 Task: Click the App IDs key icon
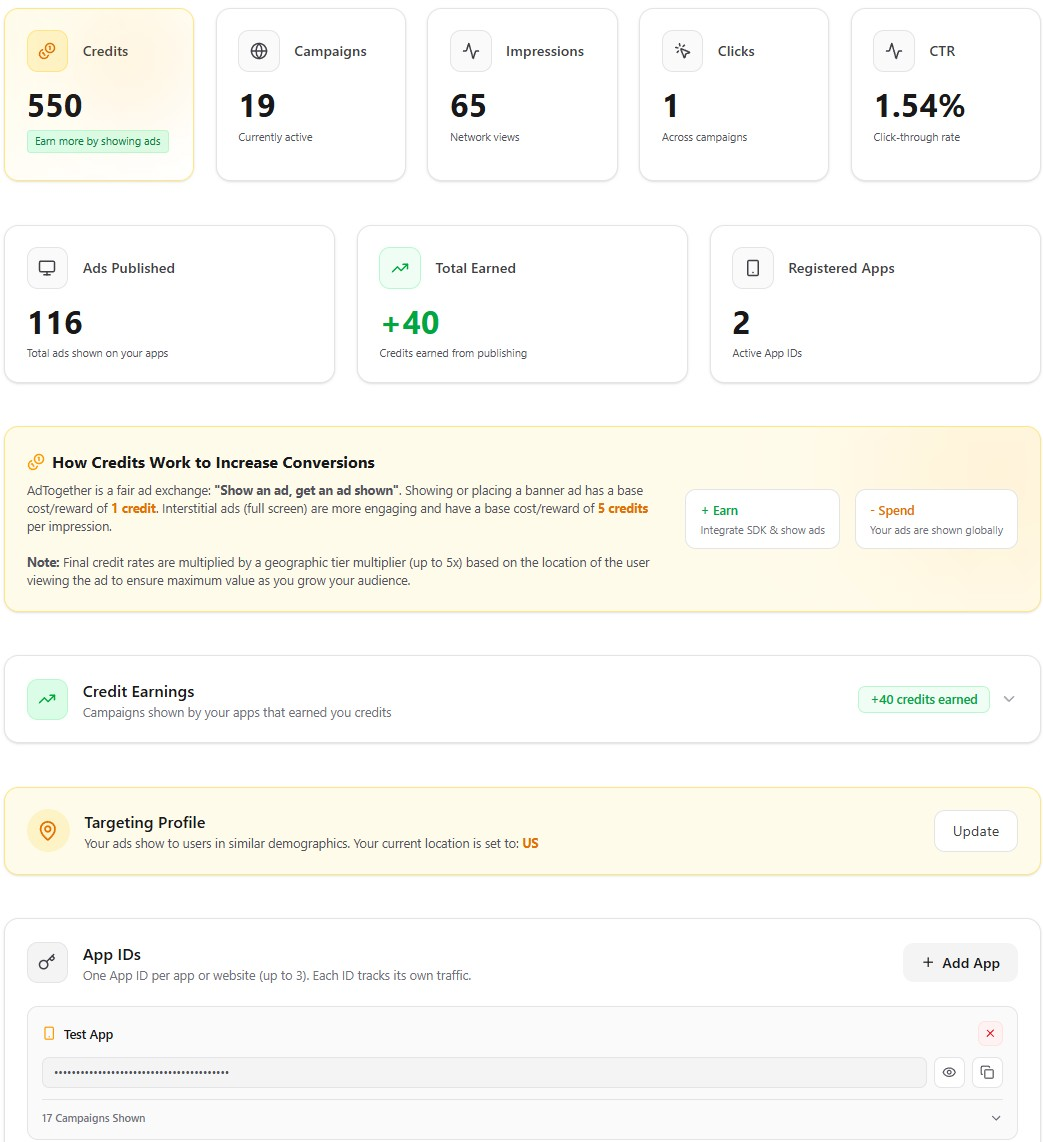coord(47,962)
